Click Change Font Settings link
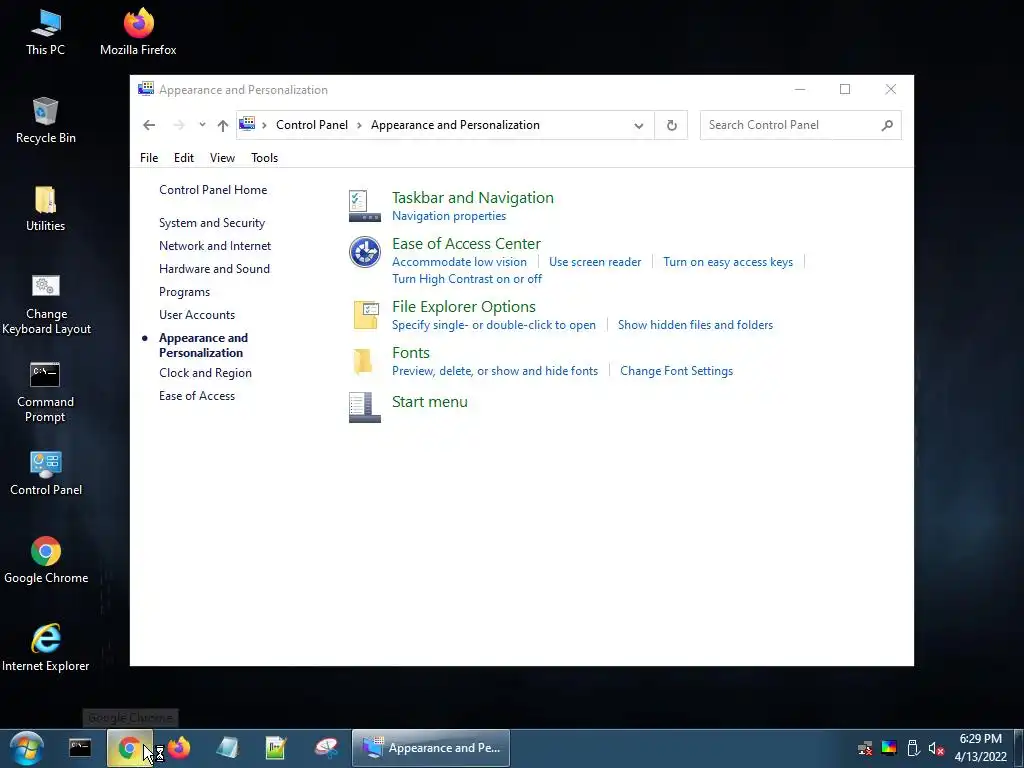This screenshot has height=768, width=1024. coord(677,371)
